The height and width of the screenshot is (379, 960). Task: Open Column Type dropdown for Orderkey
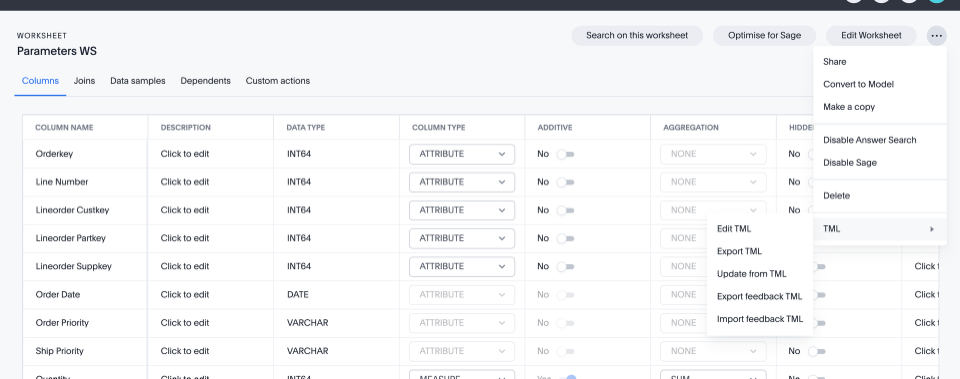[462, 154]
